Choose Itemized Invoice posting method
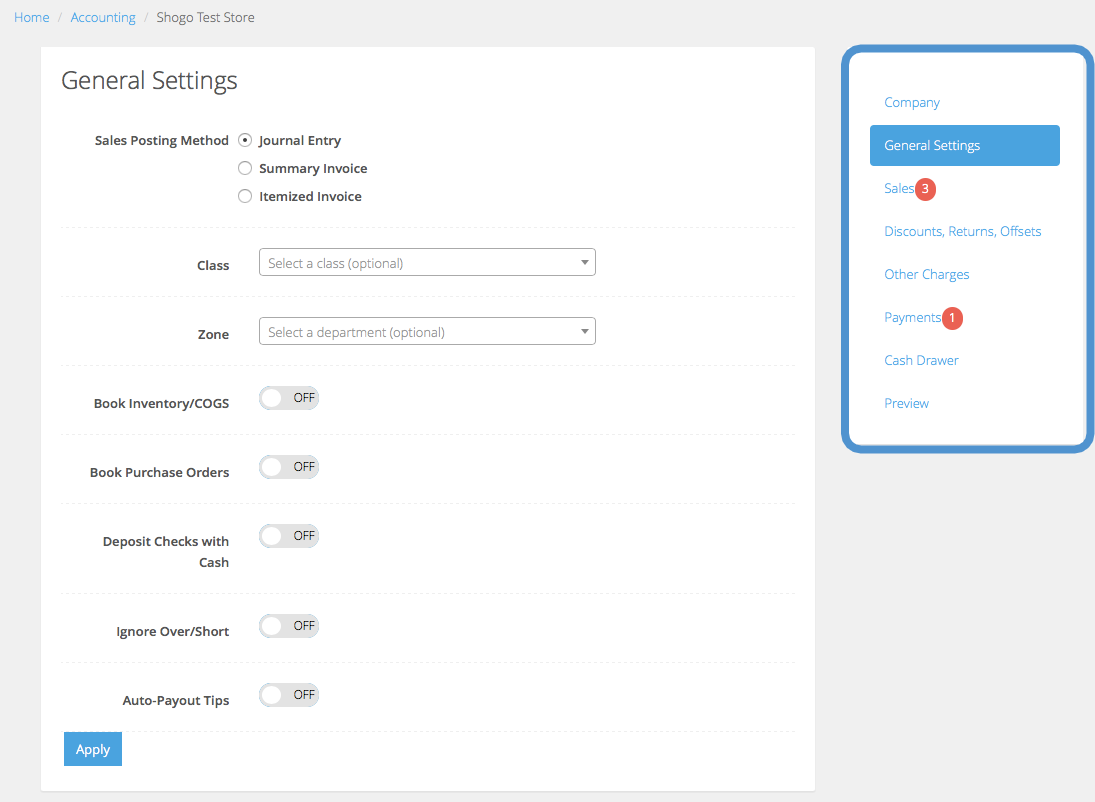The width and height of the screenshot is (1095, 802). tap(245, 197)
